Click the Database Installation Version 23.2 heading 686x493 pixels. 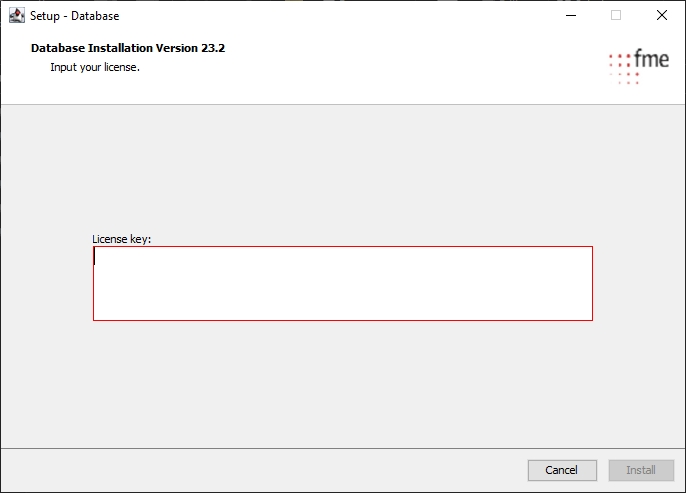pos(128,48)
